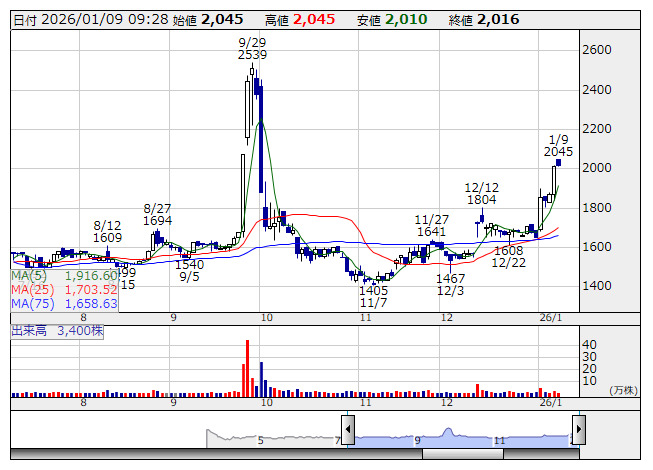Click the 26/1 month label on the price chart
This screenshot has width=653, height=470.
coord(551,318)
